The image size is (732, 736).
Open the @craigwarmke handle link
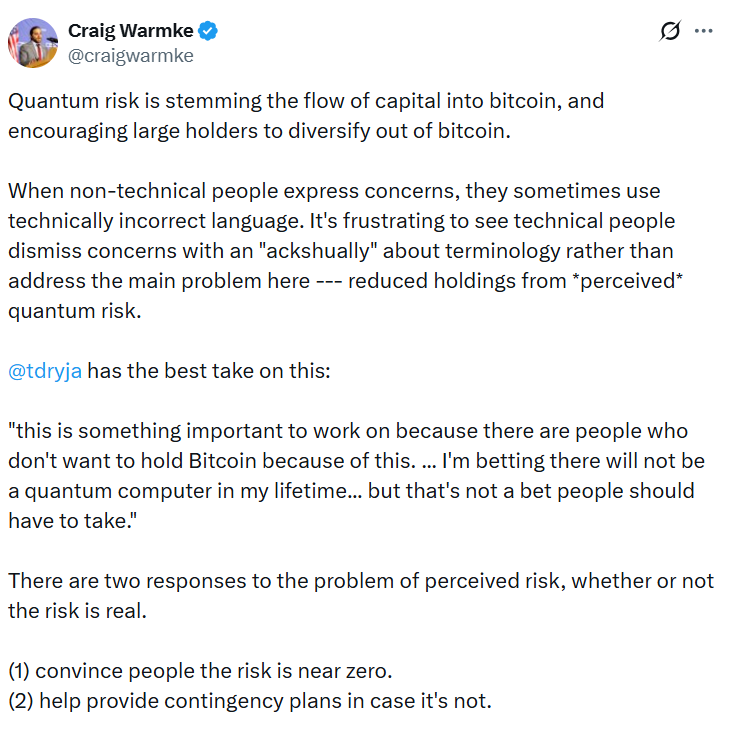click(130, 56)
